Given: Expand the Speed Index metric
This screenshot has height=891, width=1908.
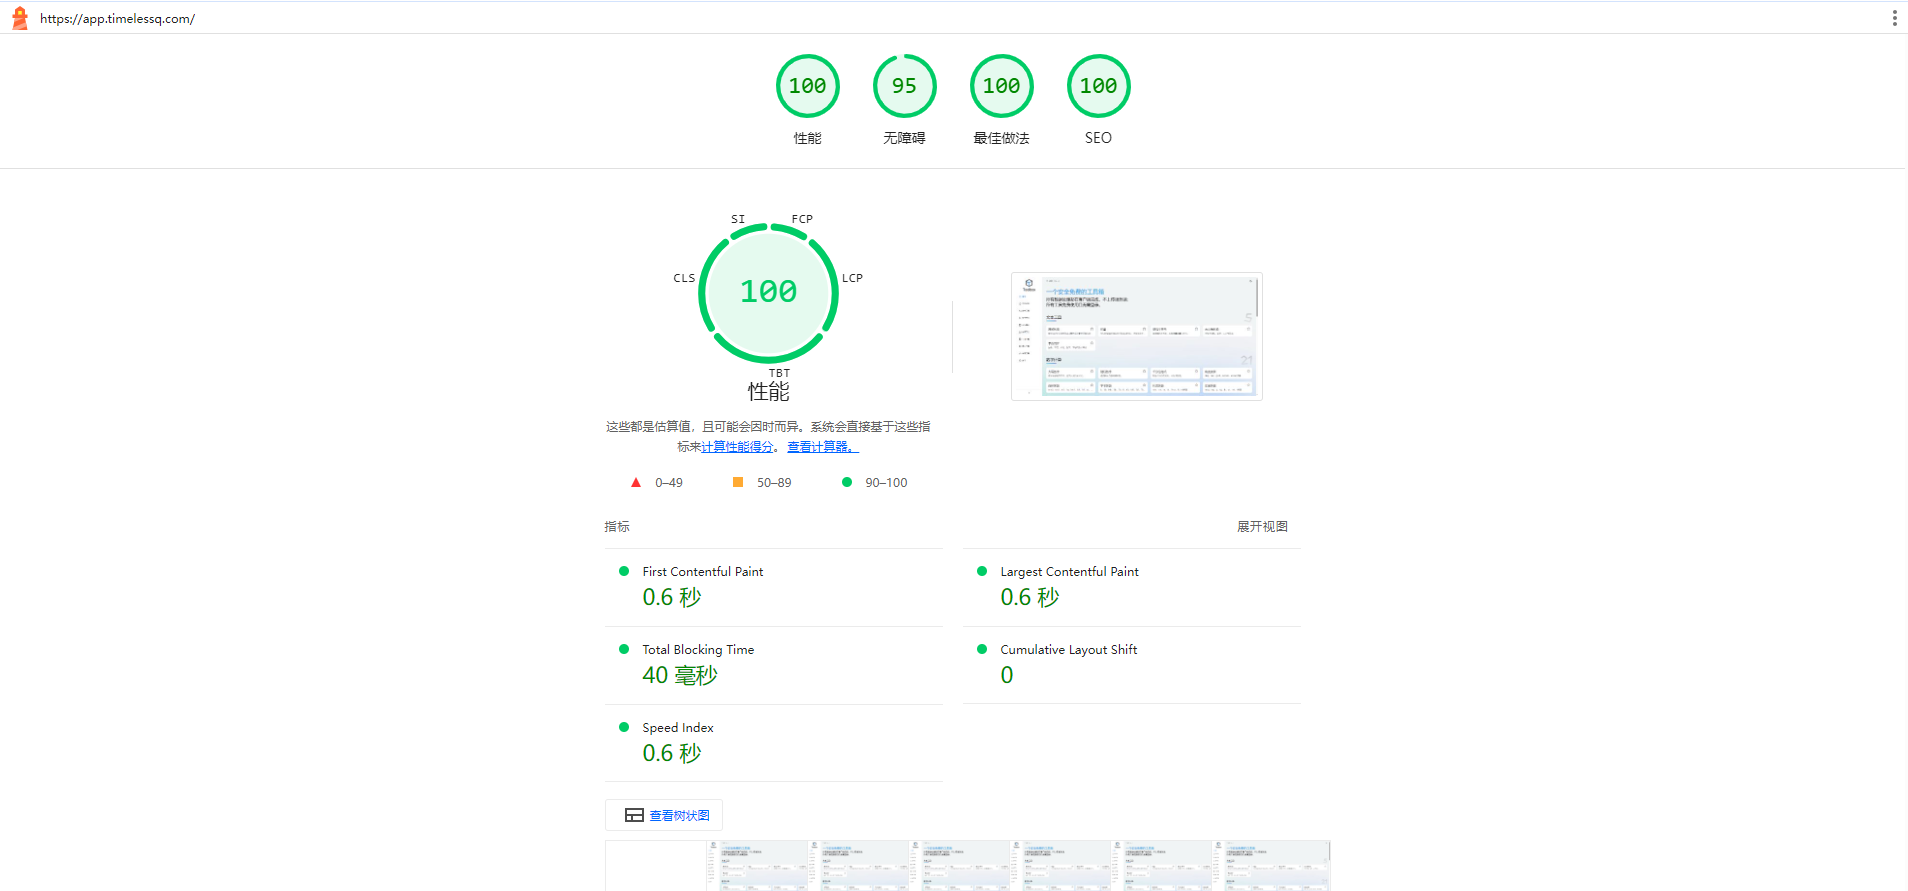Looking at the screenshot, I should point(774,743).
